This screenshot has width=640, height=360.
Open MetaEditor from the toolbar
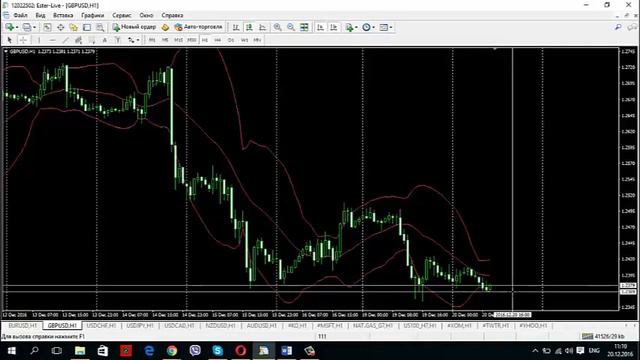(165, 27)
